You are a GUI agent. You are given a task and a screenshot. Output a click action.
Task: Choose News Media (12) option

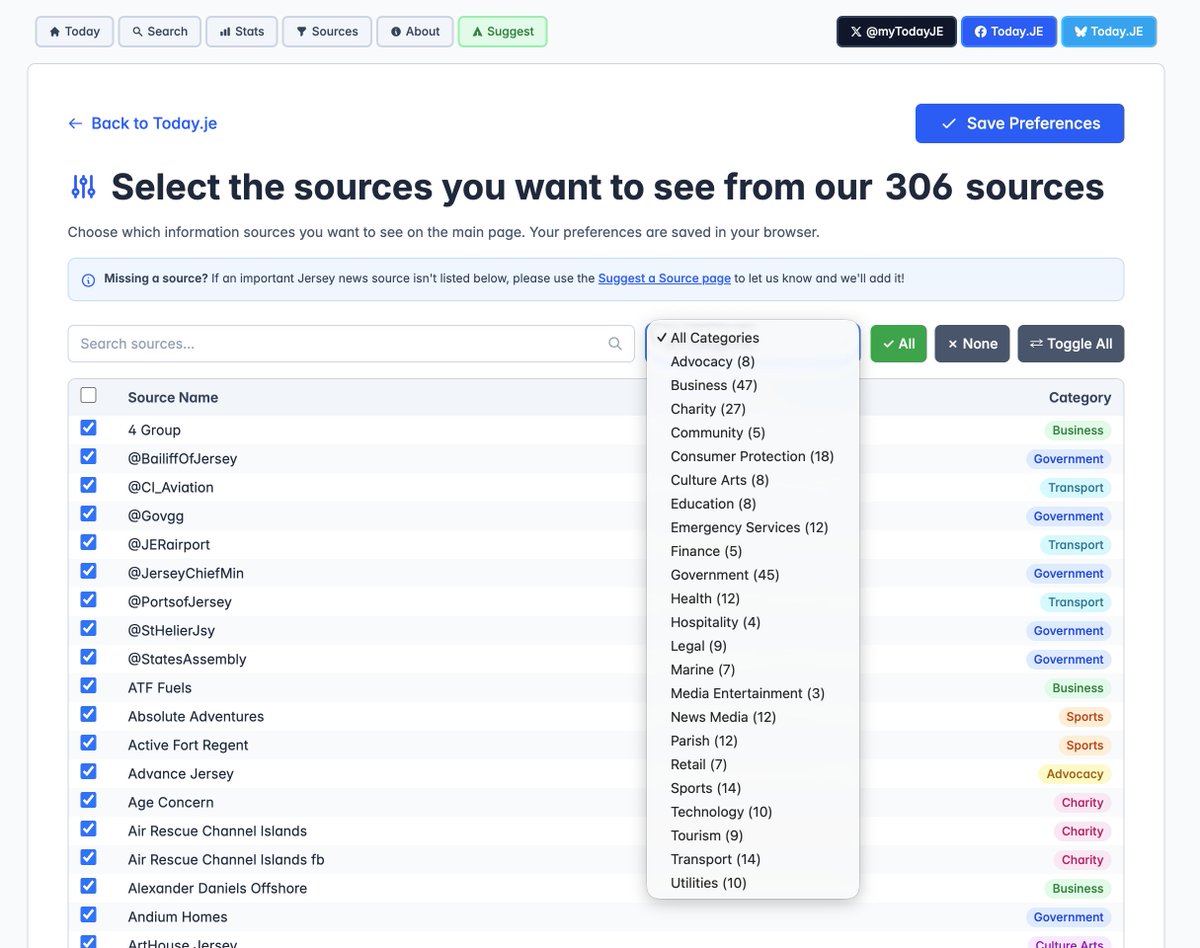pyautogui.click(x=752, y=717)
